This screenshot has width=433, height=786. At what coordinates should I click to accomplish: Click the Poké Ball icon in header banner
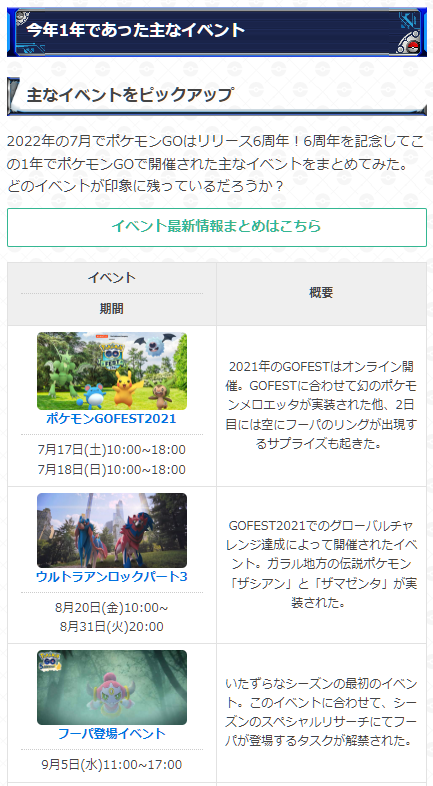(x=412, y=48)
